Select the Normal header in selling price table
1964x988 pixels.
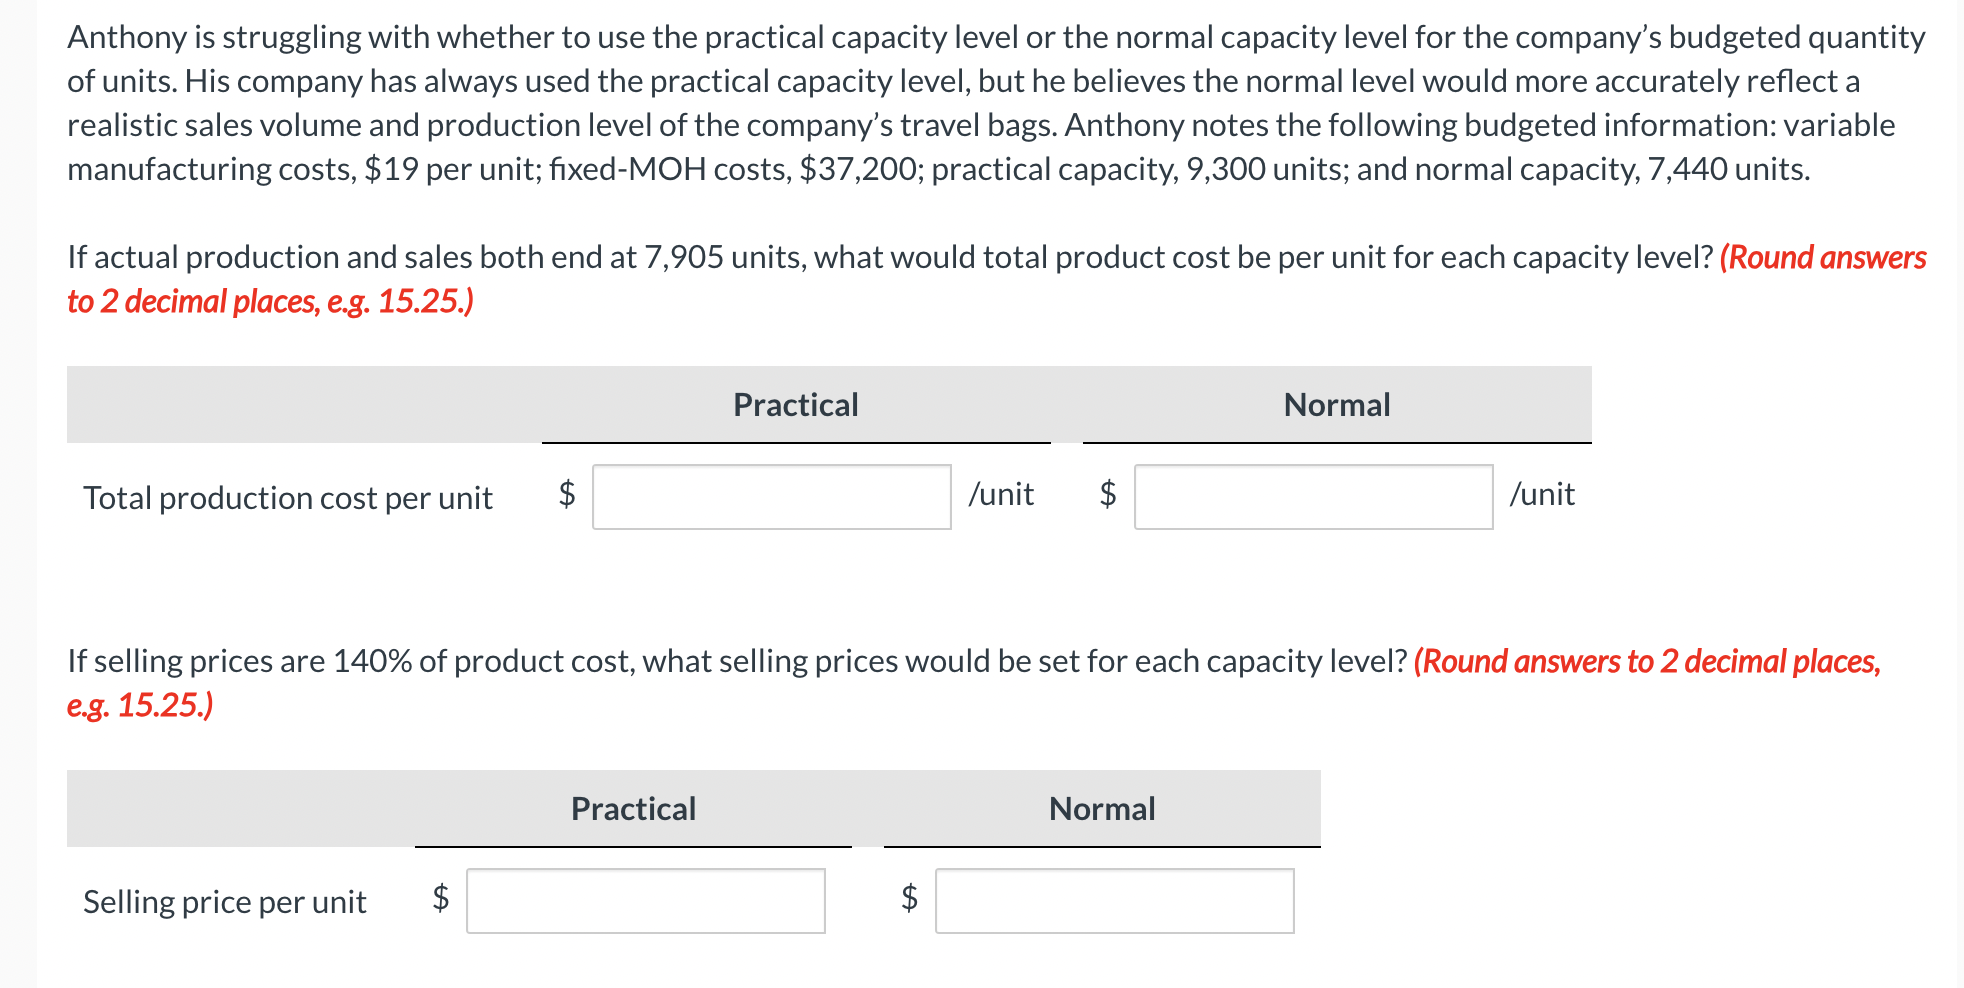[1102, 809]
